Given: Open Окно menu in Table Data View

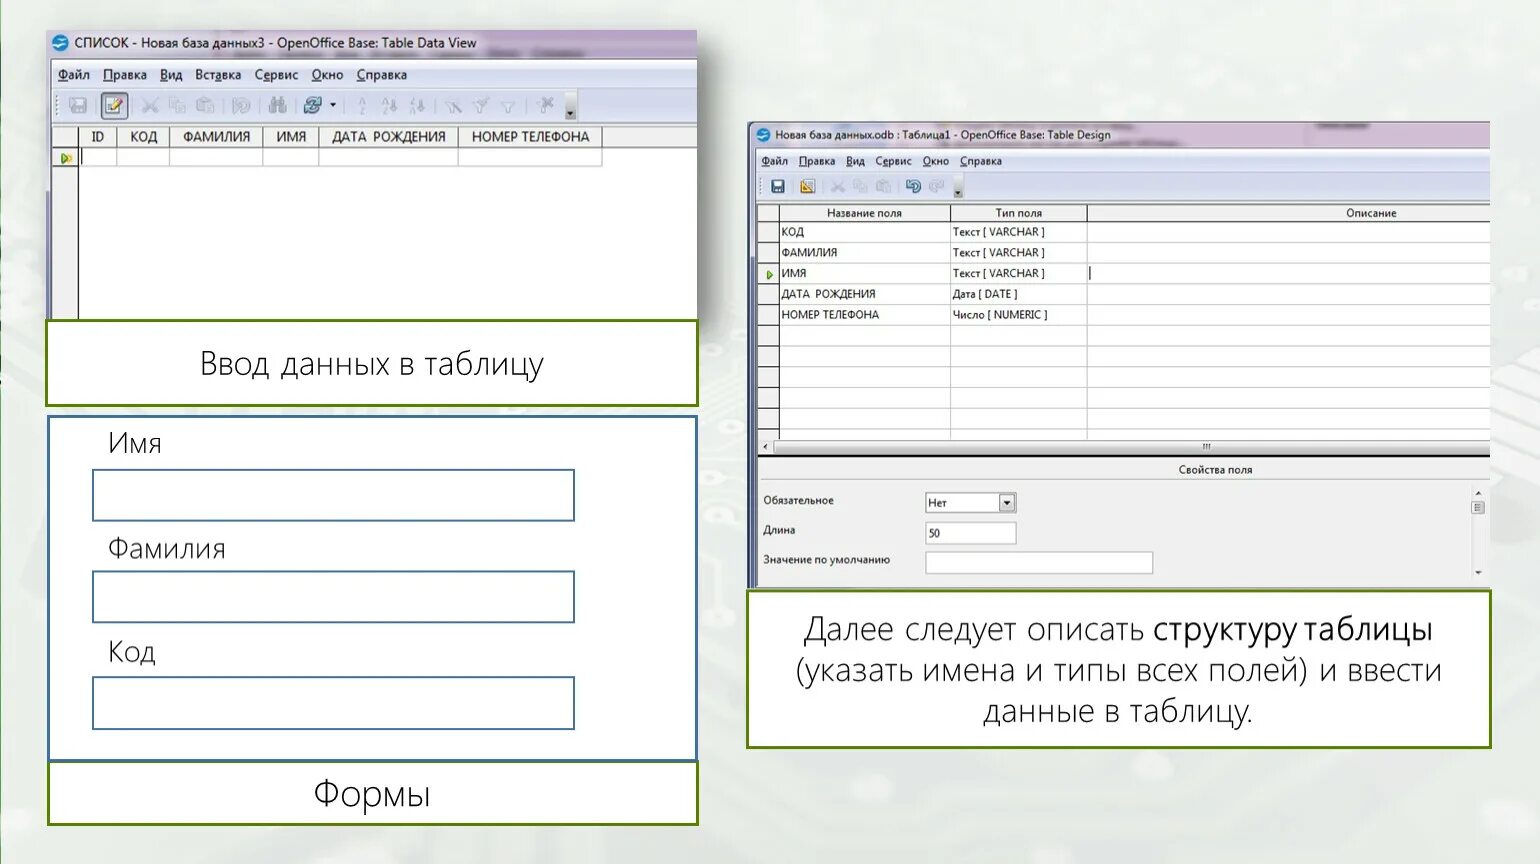Looking at the screenshot, I should point(327,75).
